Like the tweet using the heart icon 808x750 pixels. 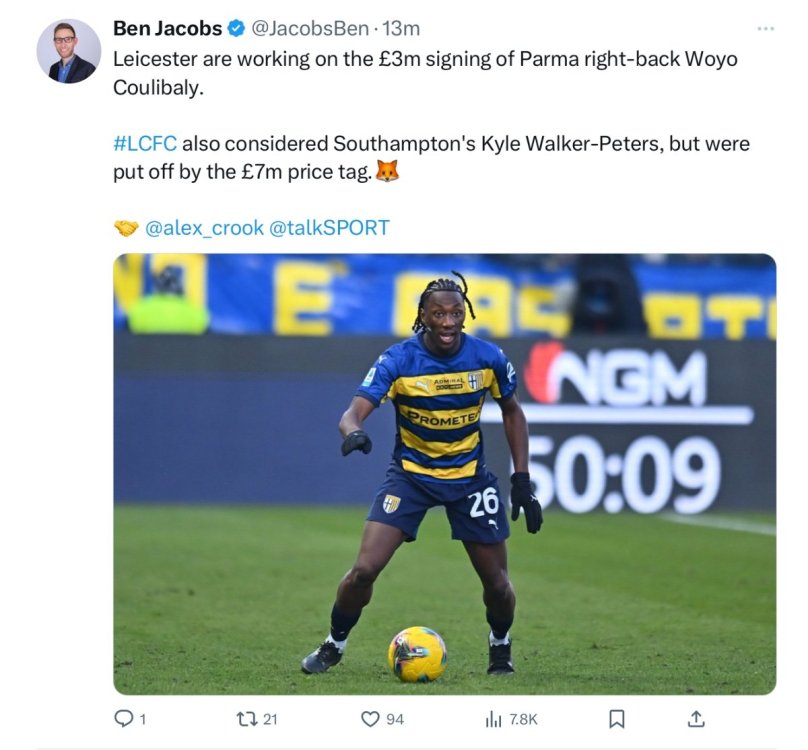(x=369, y=719)
